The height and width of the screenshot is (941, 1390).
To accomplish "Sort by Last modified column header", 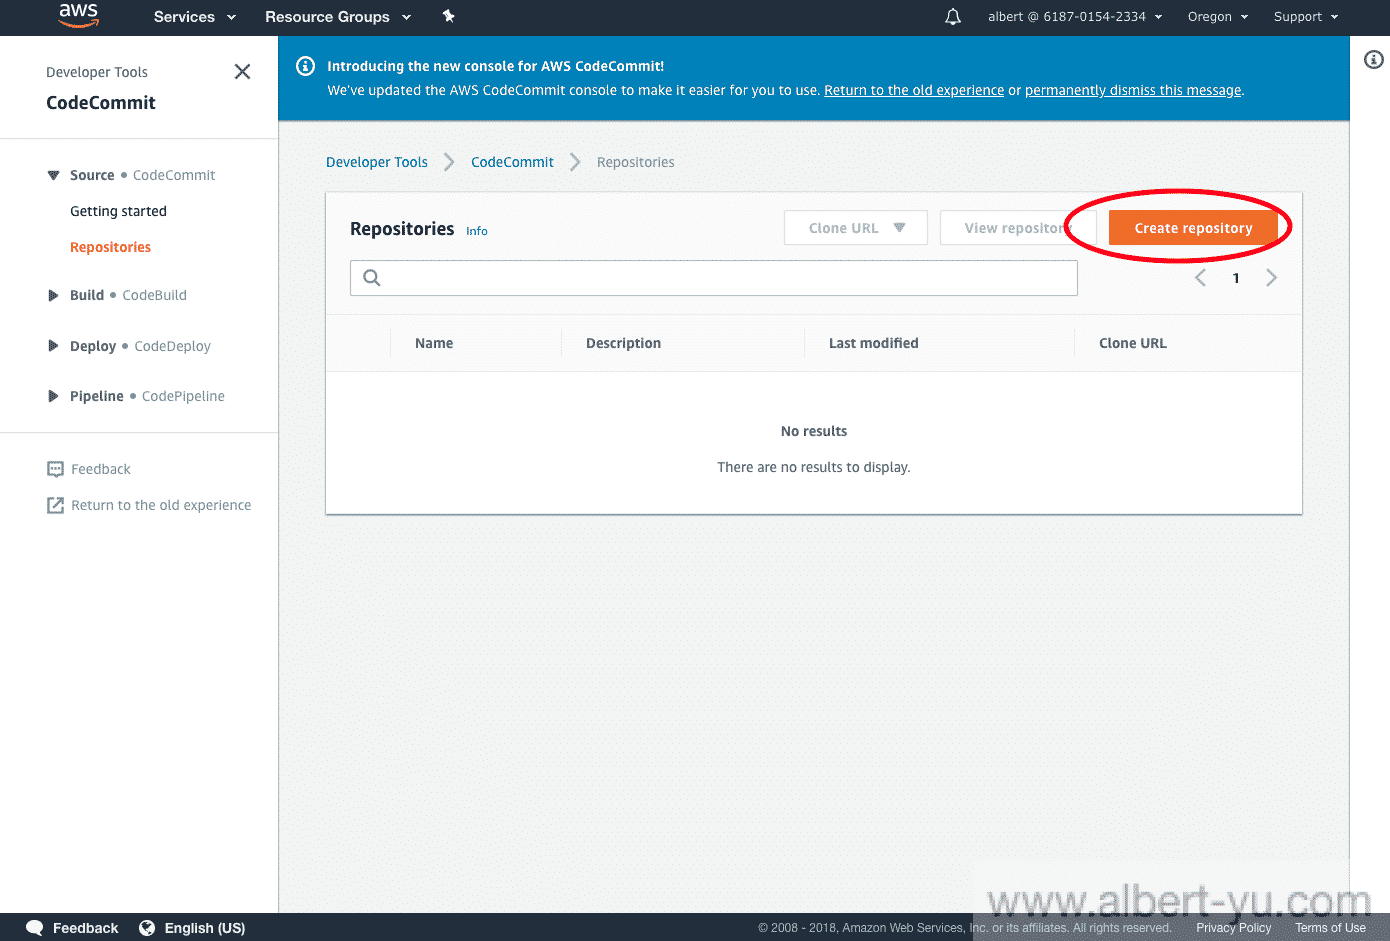I will click(x=873, y=343).
